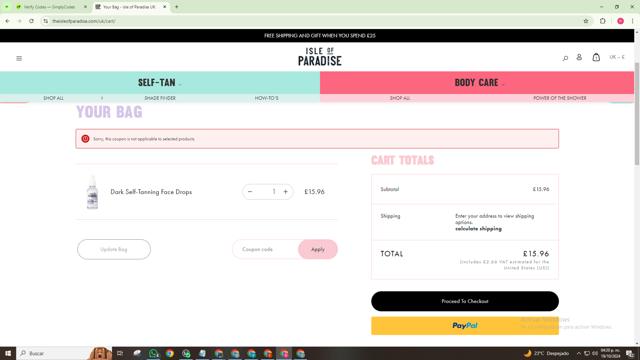Open the volume icon in system tray
Screen dimensions: 640x360
pyautogui.click(x=595, y=353)
